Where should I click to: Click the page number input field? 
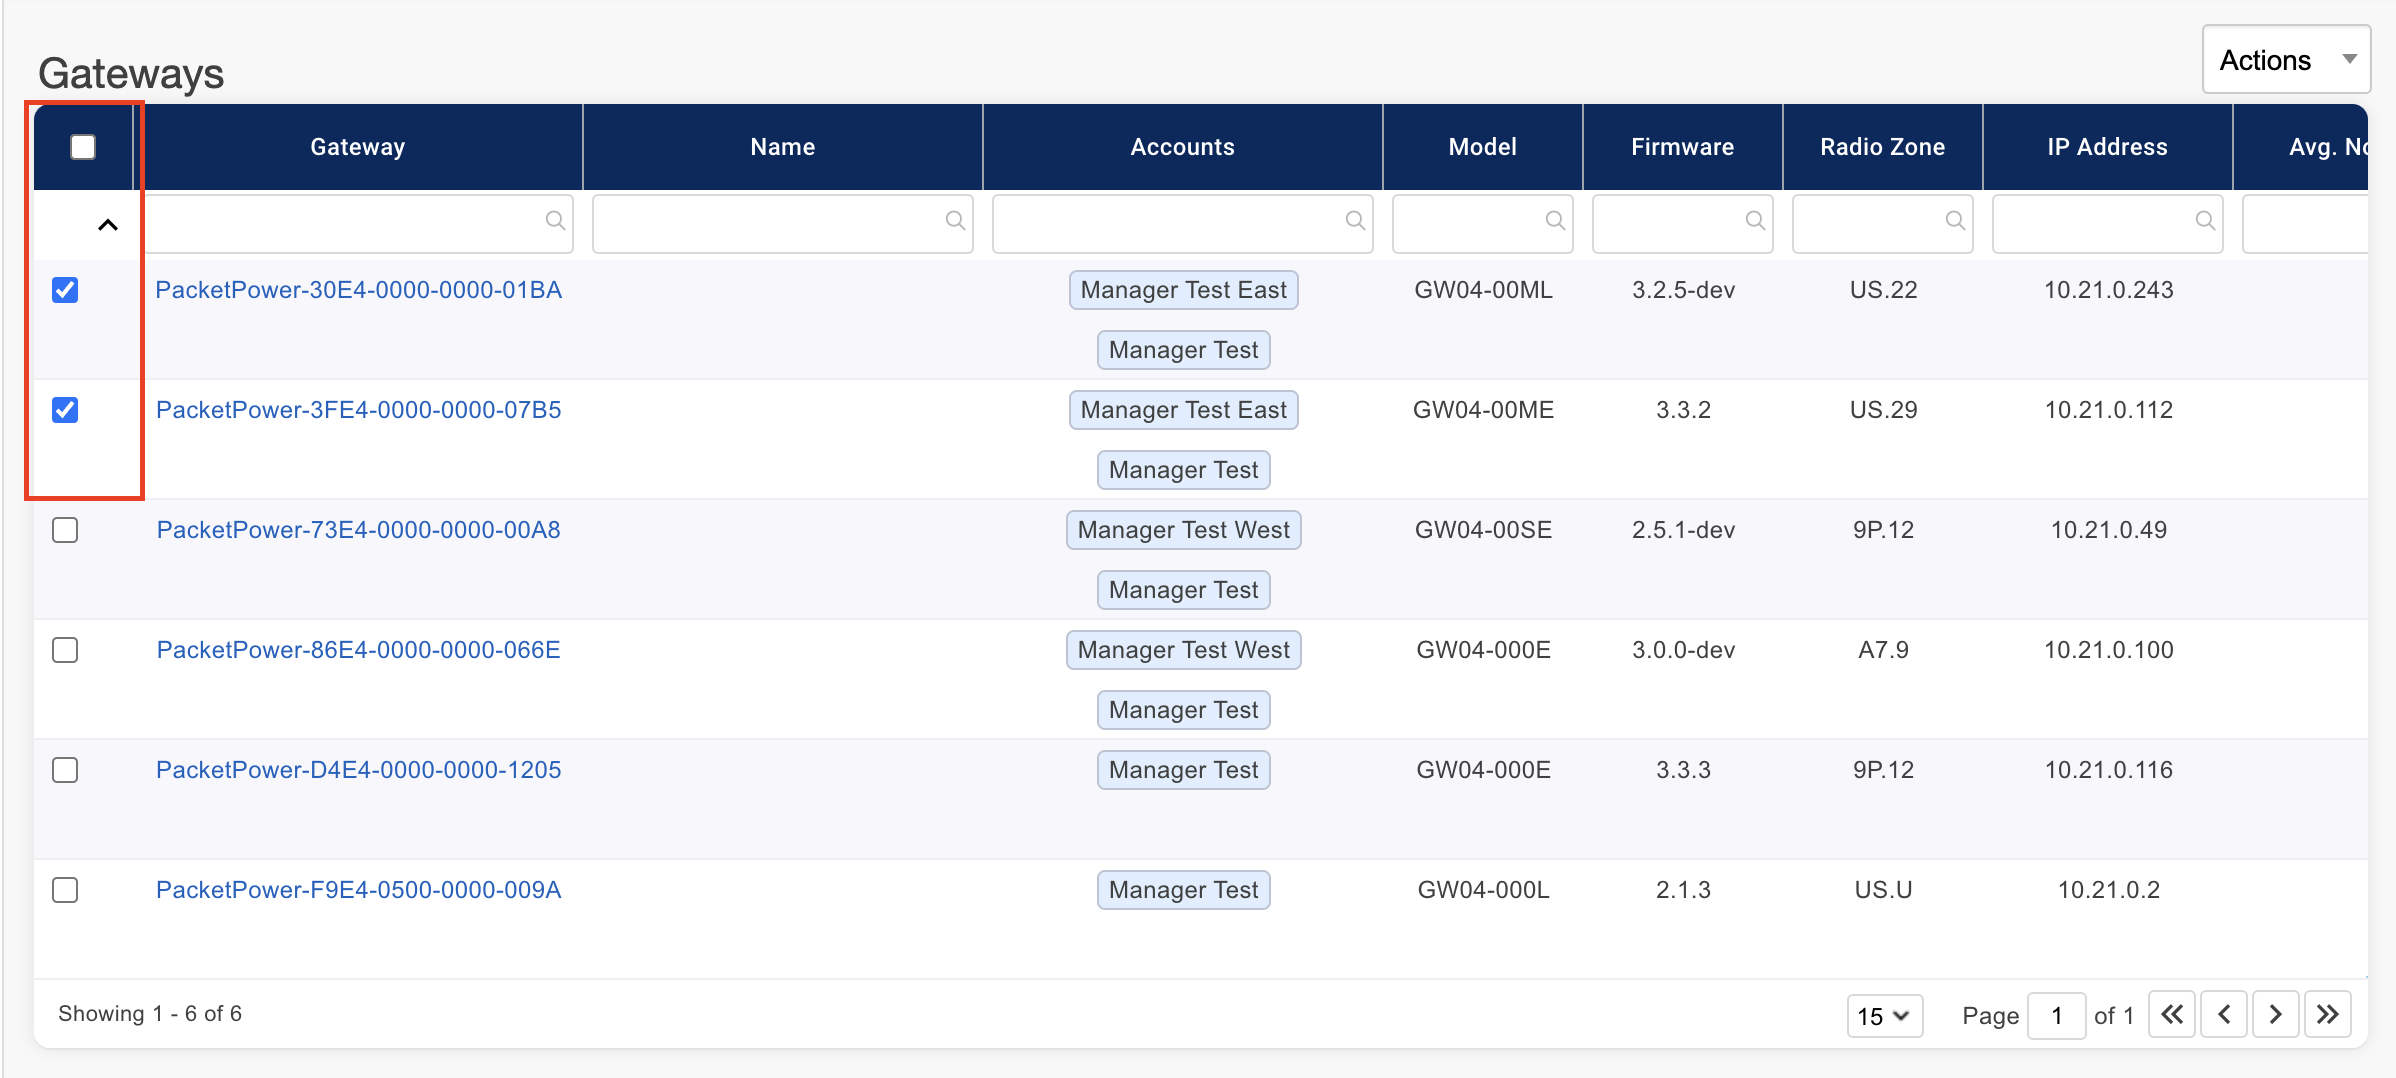point(2056,1014)
